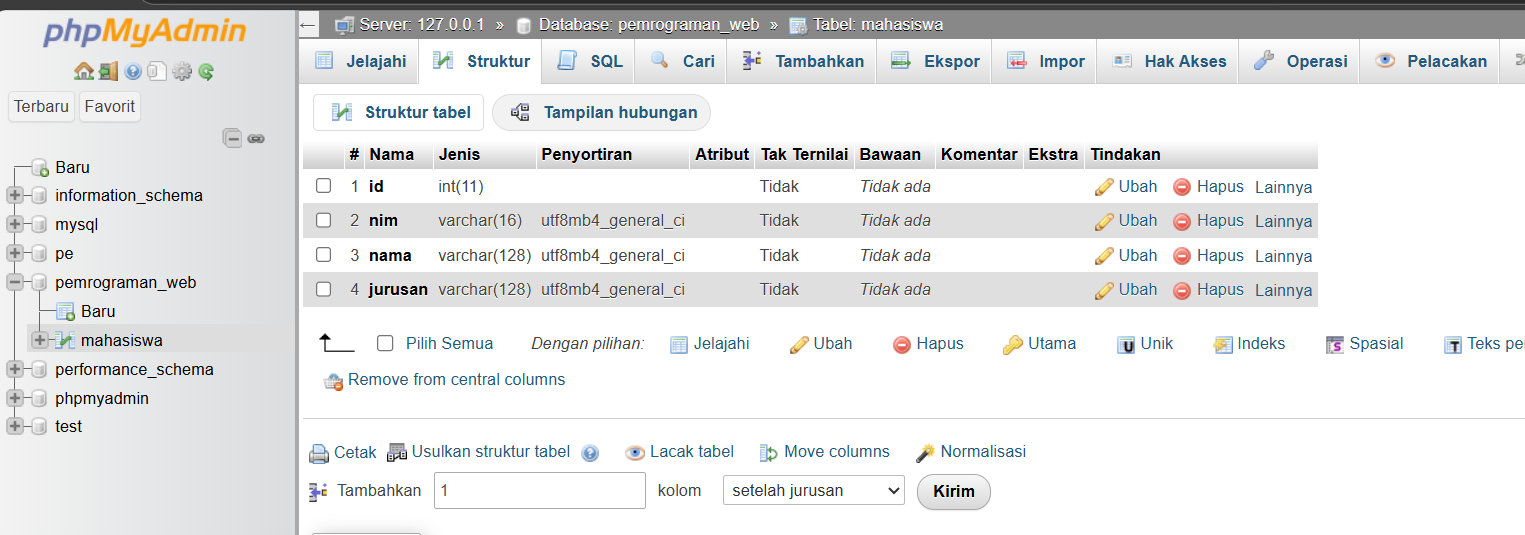Switch to the SQL tab
Screen dimensions: 1525x535
[x=591, y=61]
